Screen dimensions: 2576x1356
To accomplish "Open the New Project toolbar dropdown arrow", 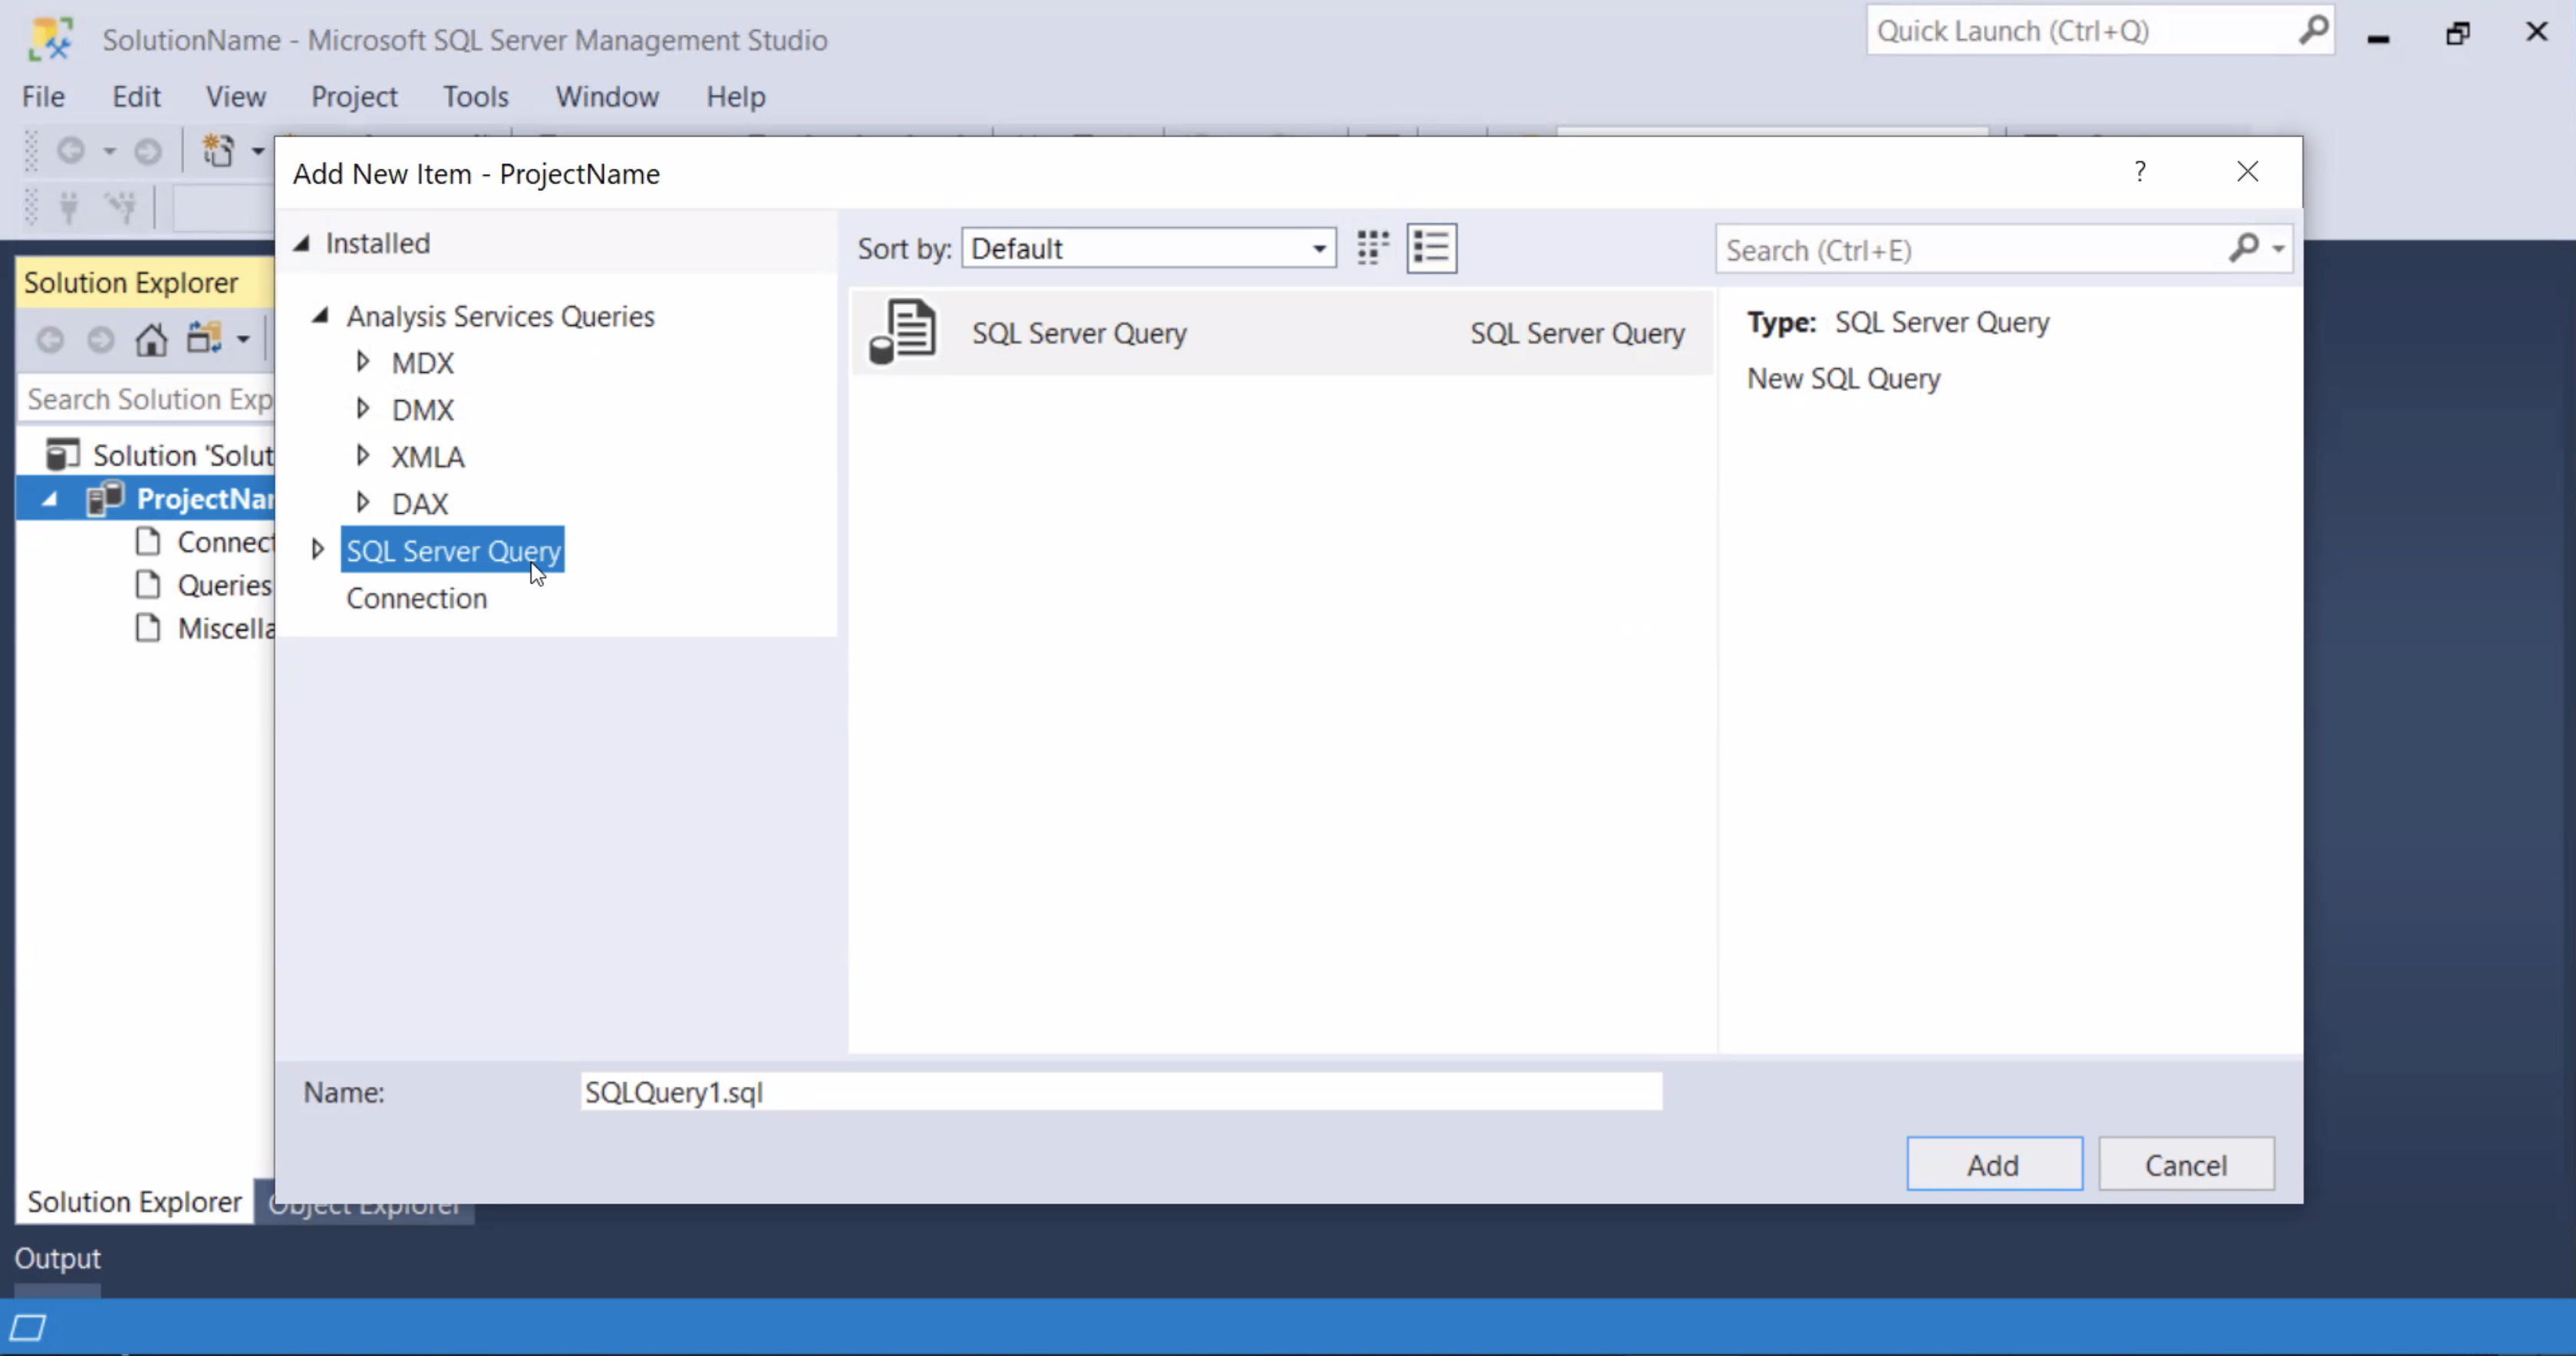I will click(257, 152).
